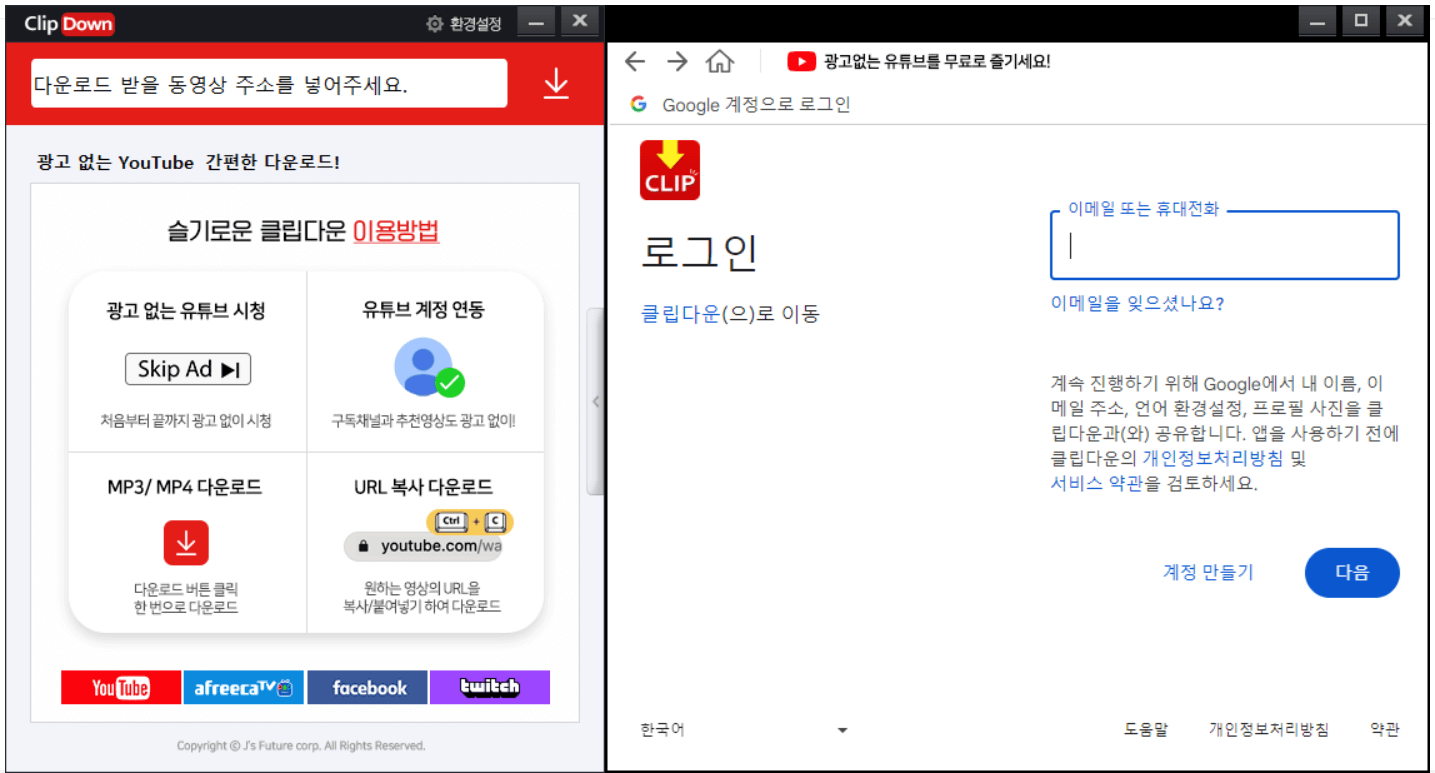Click the 계정 만들기 link
Image resolution: width=1435 pixels, height=773 pixels.
(x=1207, y=572)
